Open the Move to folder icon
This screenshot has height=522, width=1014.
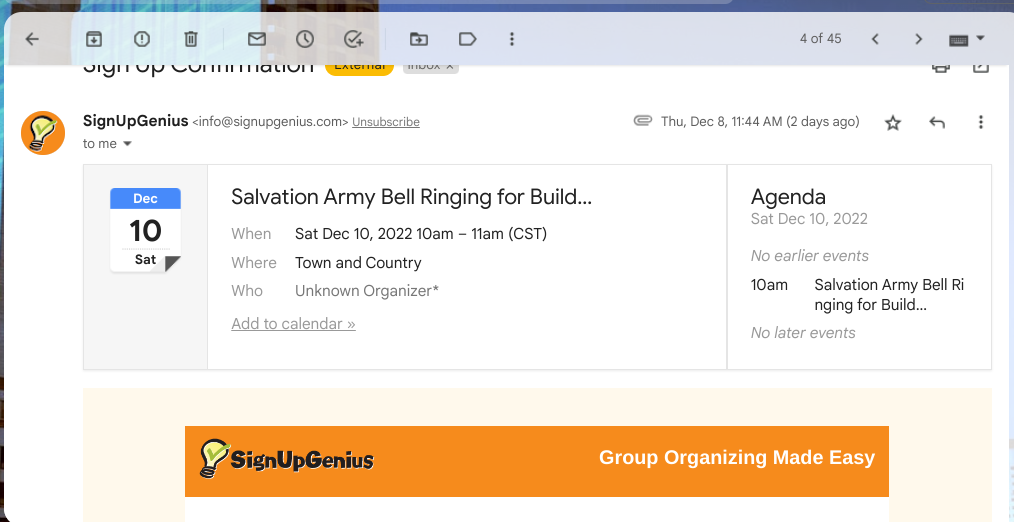coord(419,39)
